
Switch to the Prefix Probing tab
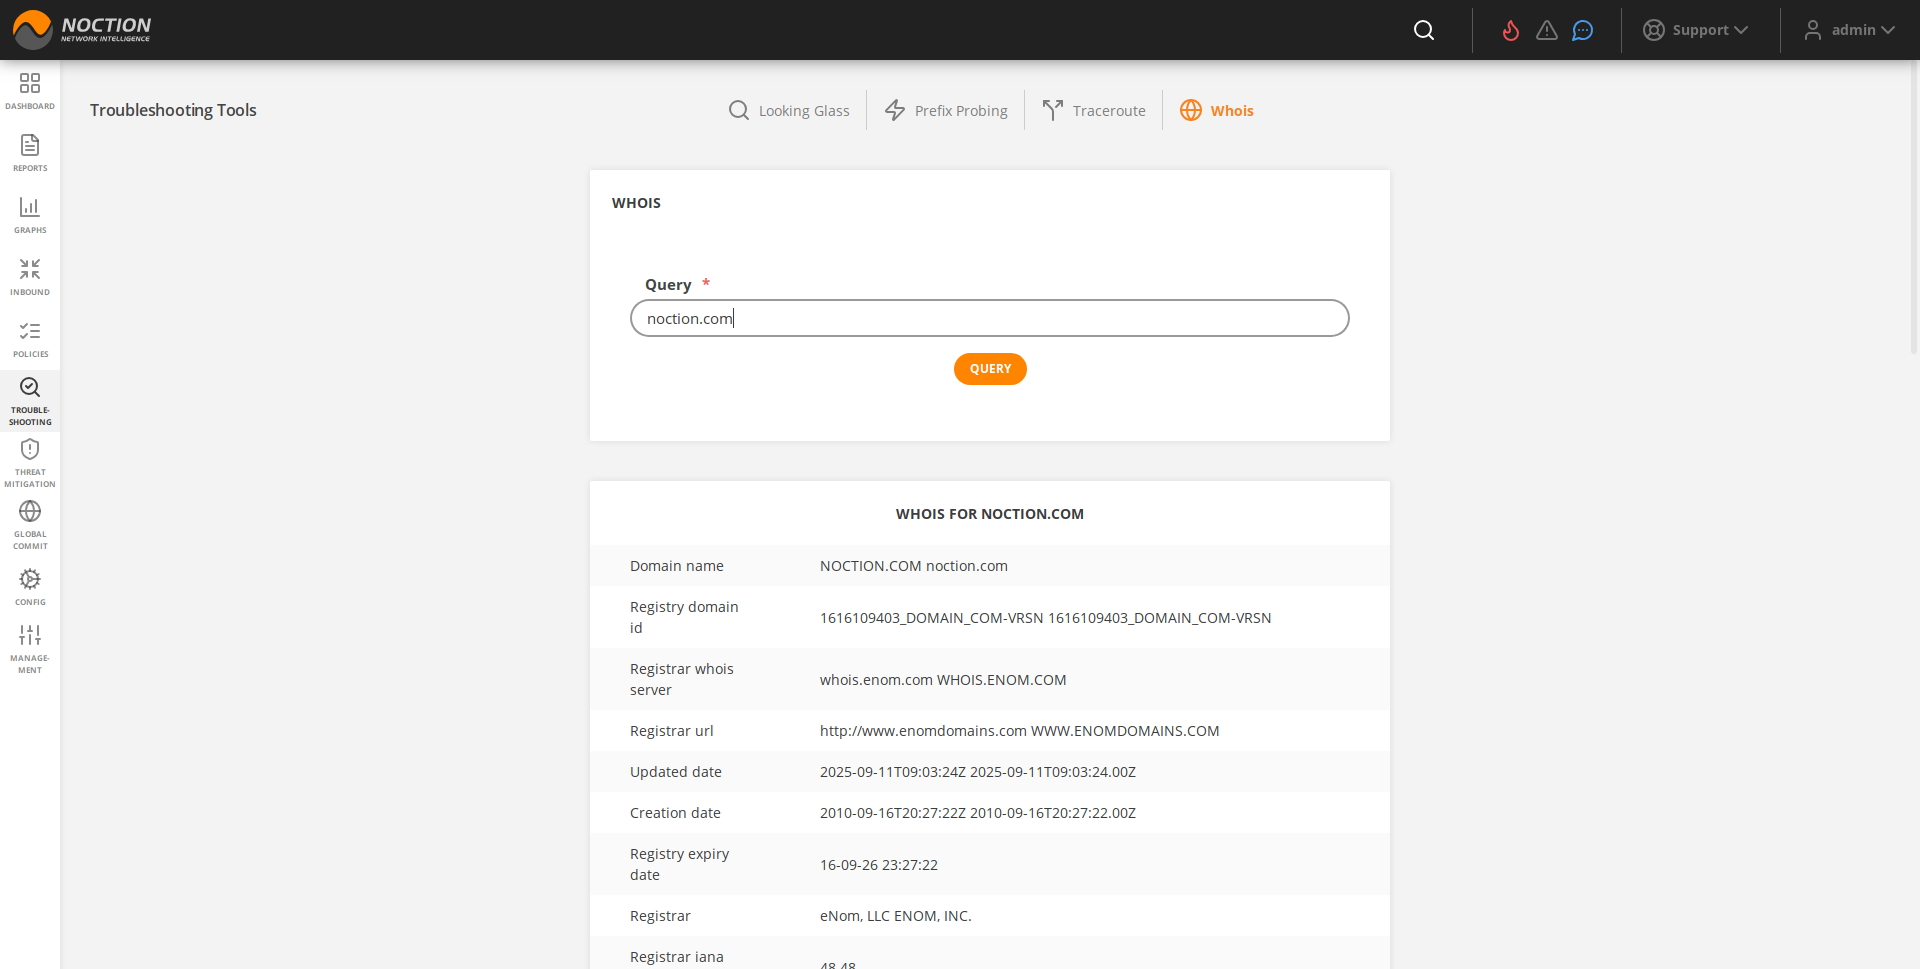pyautogui.click(x=946, y=111)
